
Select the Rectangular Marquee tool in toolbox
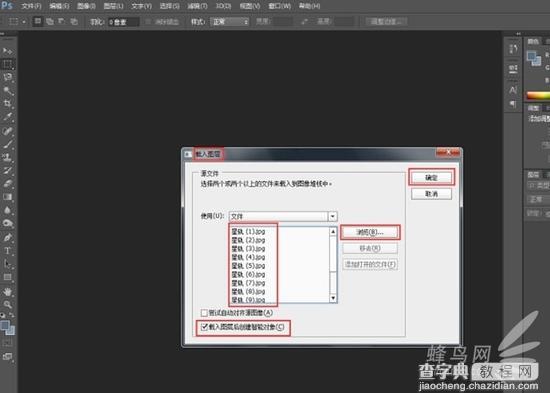[7, 65]
